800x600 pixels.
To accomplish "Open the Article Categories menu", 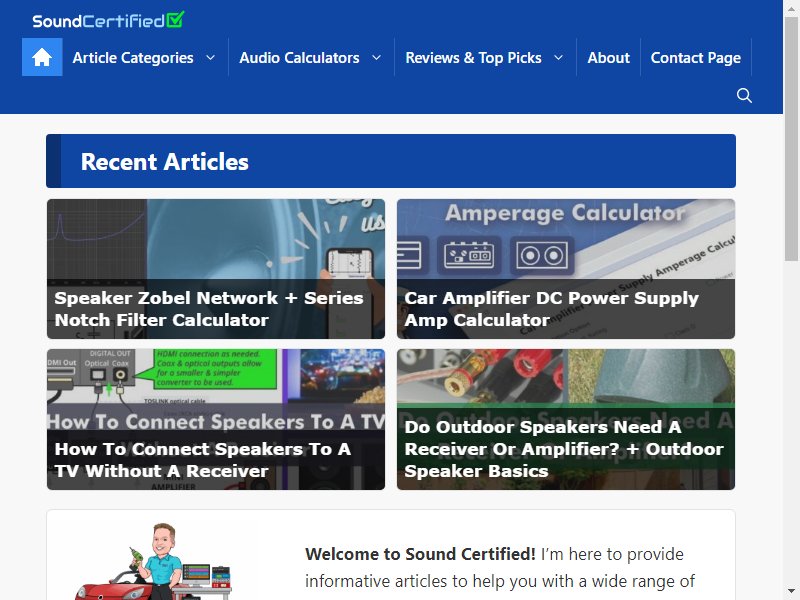I will coord(133,58).
